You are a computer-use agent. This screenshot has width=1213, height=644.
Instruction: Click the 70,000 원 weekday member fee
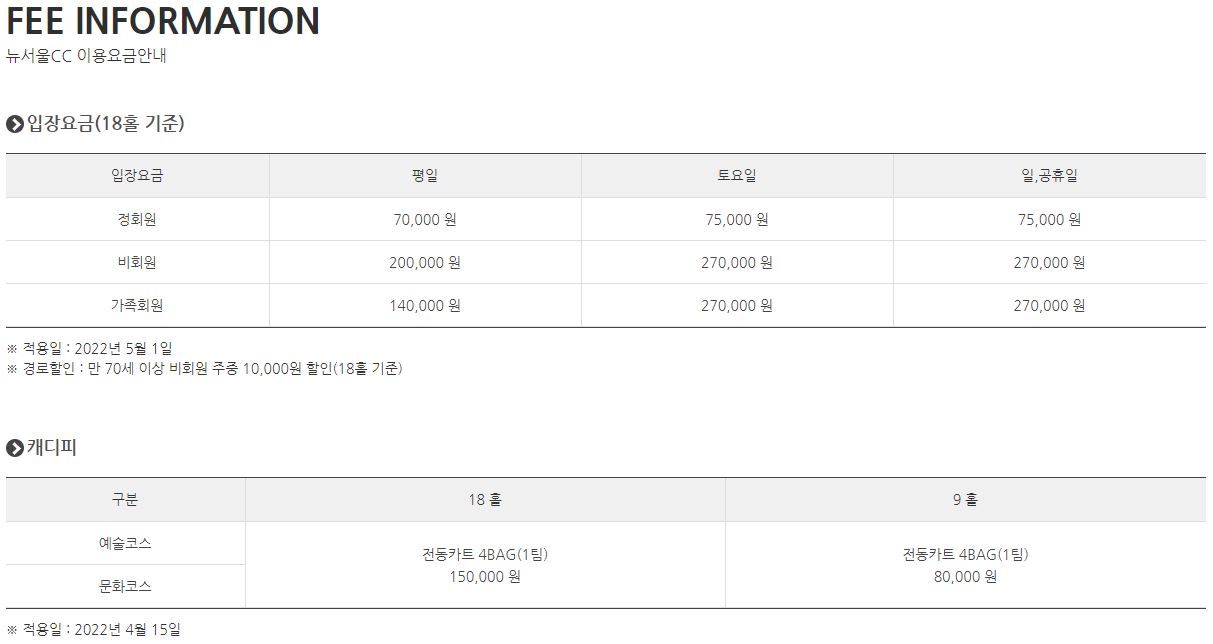[425, 220]
